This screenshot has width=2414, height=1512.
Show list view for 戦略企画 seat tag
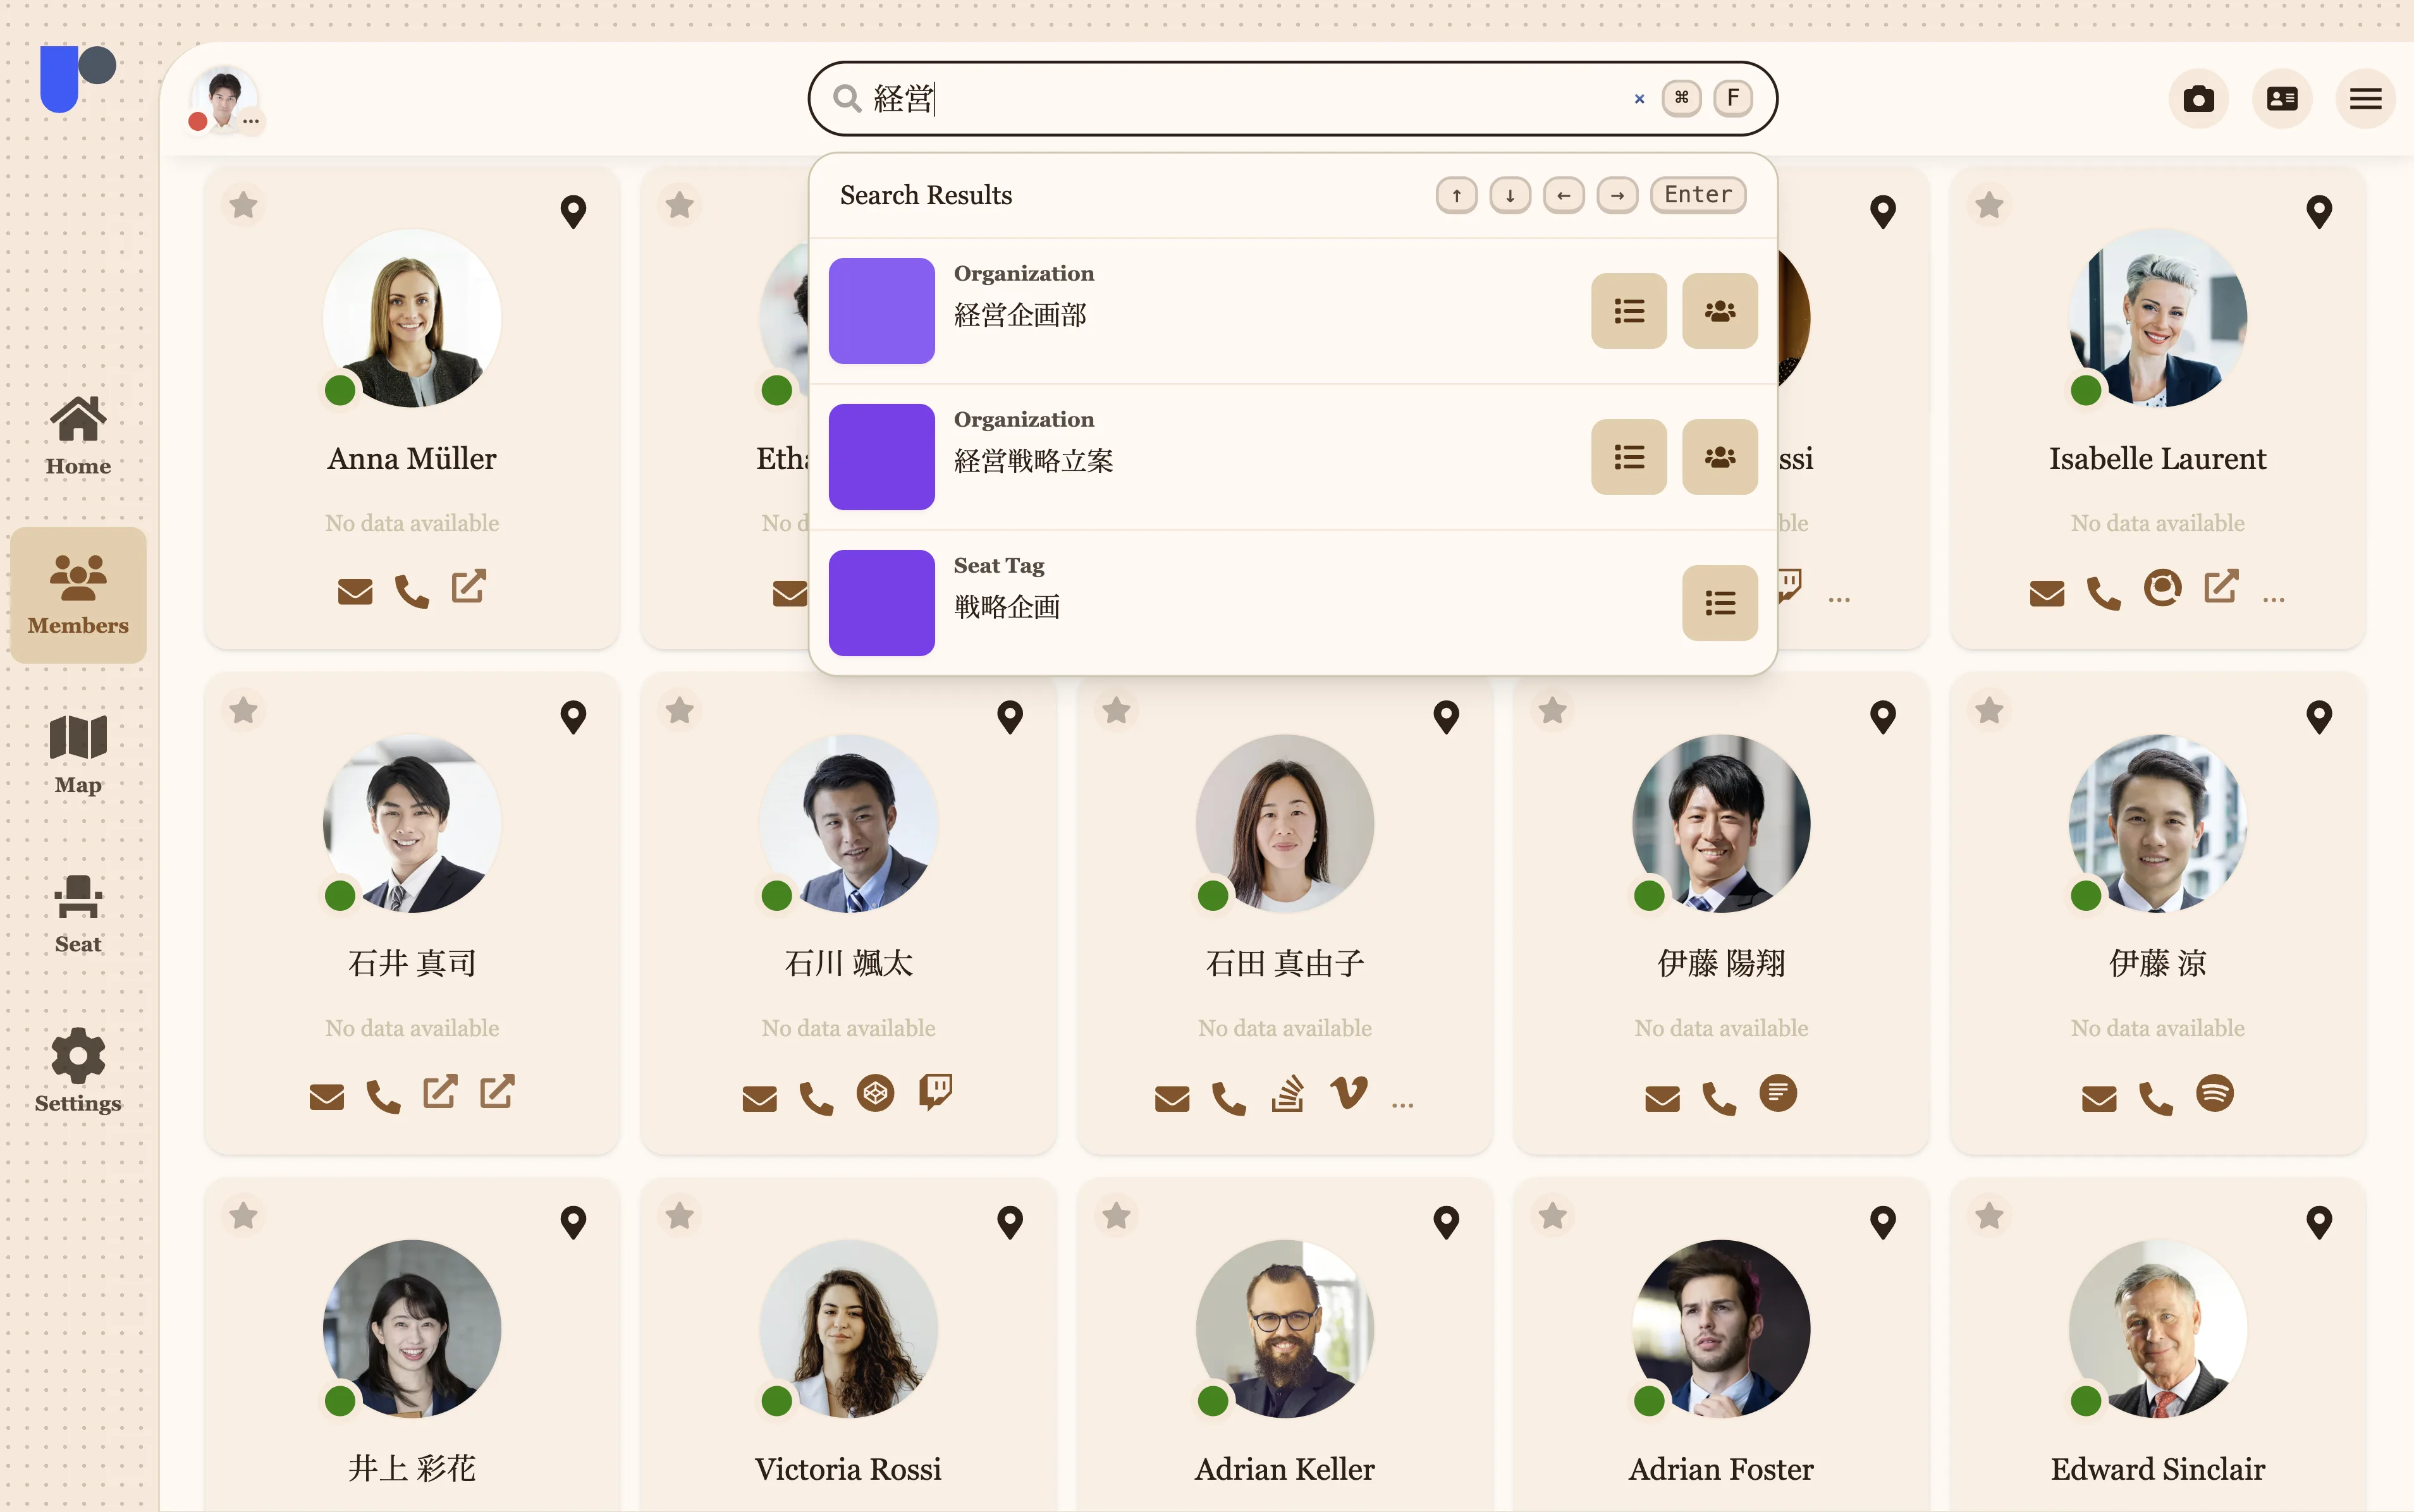point(1720,603)
